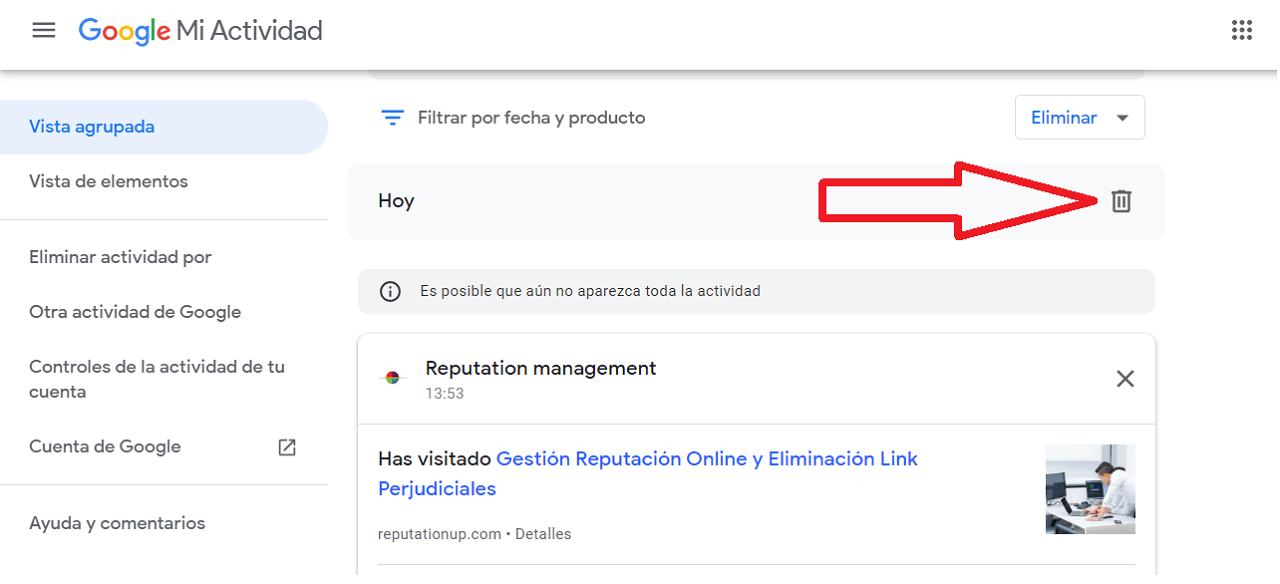Click reputationup.com domain text
The height and width of the screenshot is (584, 1280).
[439, 534]
